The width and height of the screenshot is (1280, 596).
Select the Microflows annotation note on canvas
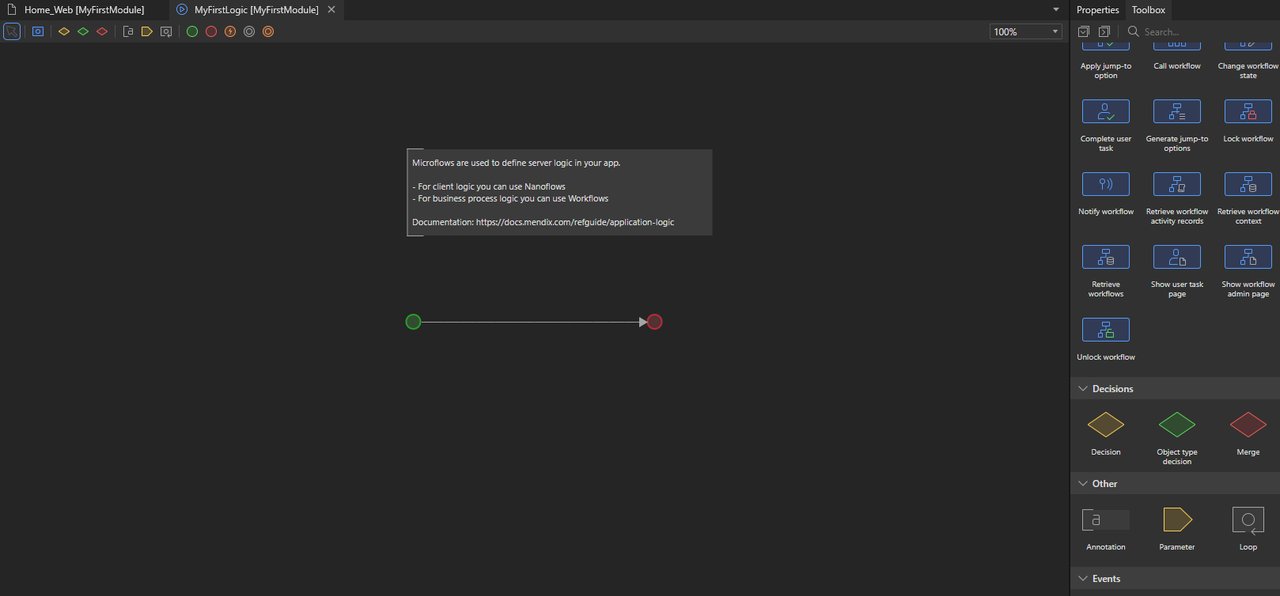pos(559,193)
